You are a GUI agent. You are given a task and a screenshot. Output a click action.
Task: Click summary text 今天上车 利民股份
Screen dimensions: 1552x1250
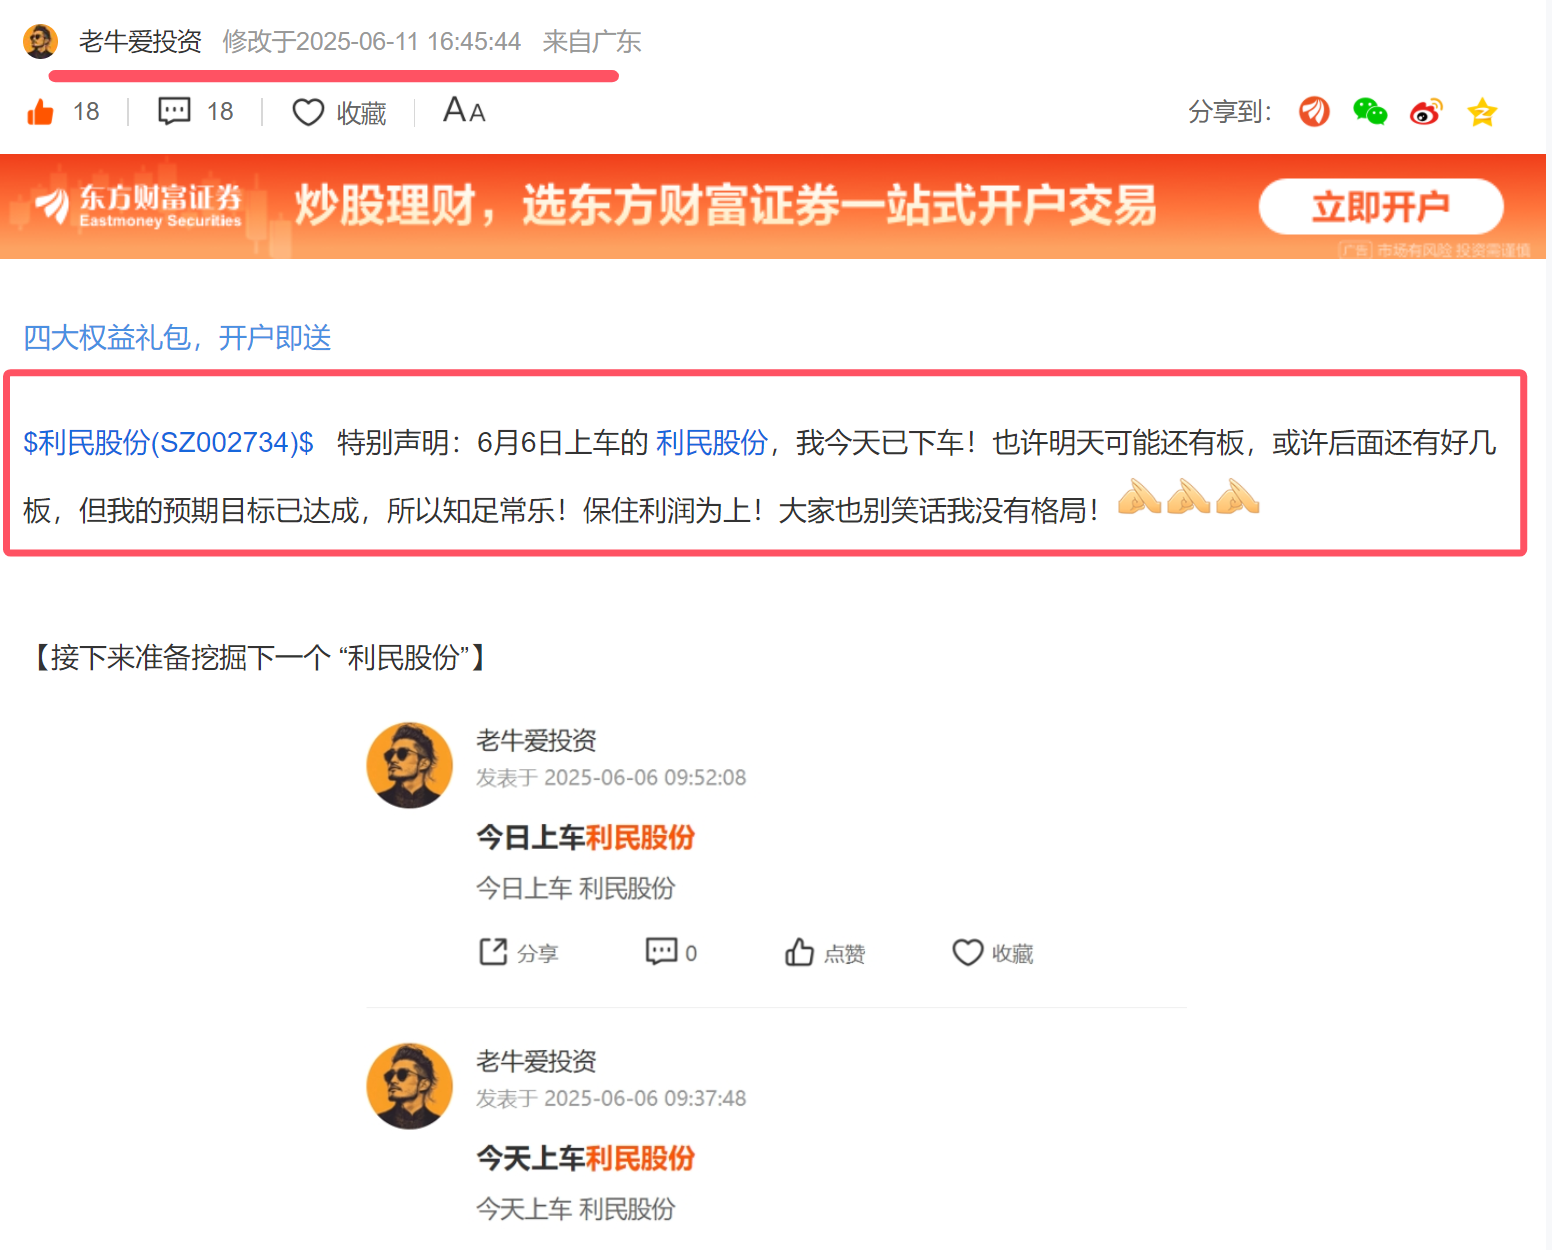point(575,1209)
